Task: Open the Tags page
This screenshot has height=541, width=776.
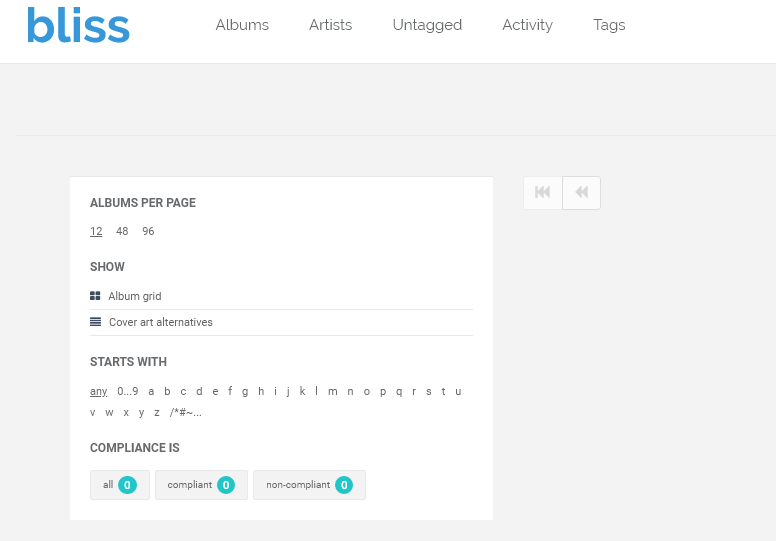Action: pyautogui.click(x=609, y=25)
